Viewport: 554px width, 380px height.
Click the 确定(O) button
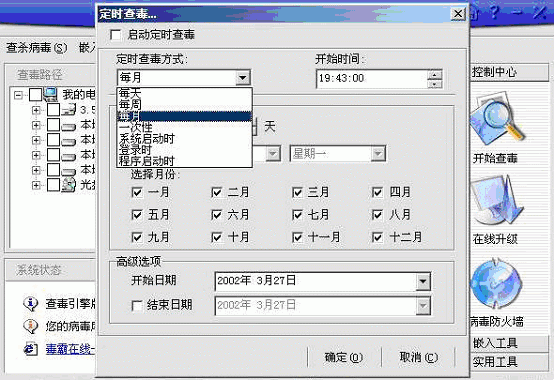click(344, 357)
